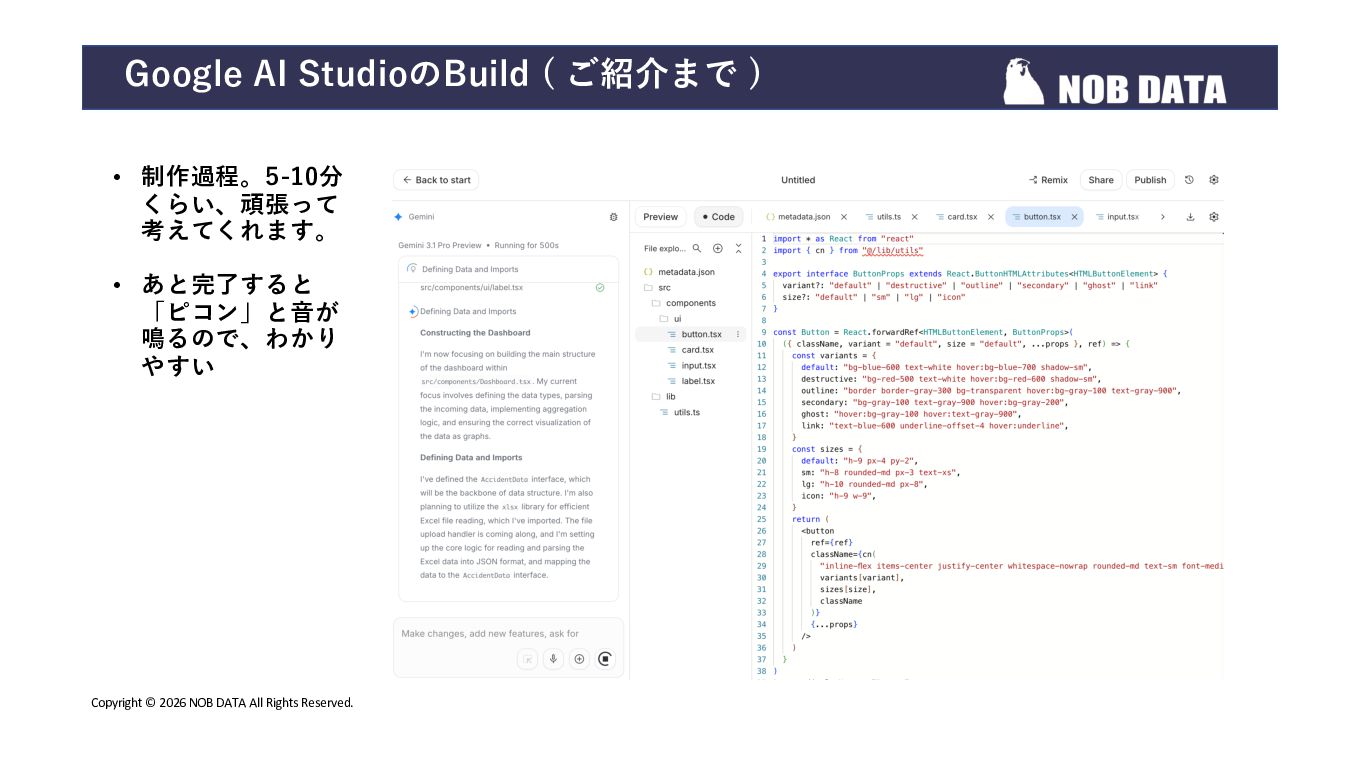This screenshot has height=765, width=1361.
Task: Click the "@/lib/utils" import string
Action: (x=892, y=251)
